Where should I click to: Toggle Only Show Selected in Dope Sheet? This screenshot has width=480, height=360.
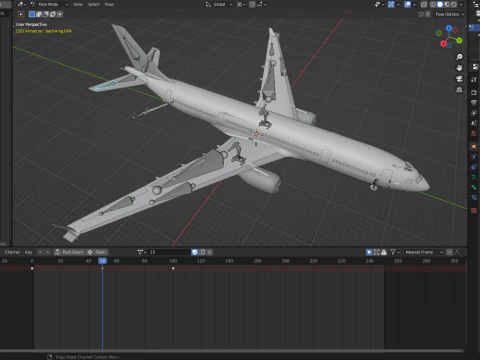point(369,252)
